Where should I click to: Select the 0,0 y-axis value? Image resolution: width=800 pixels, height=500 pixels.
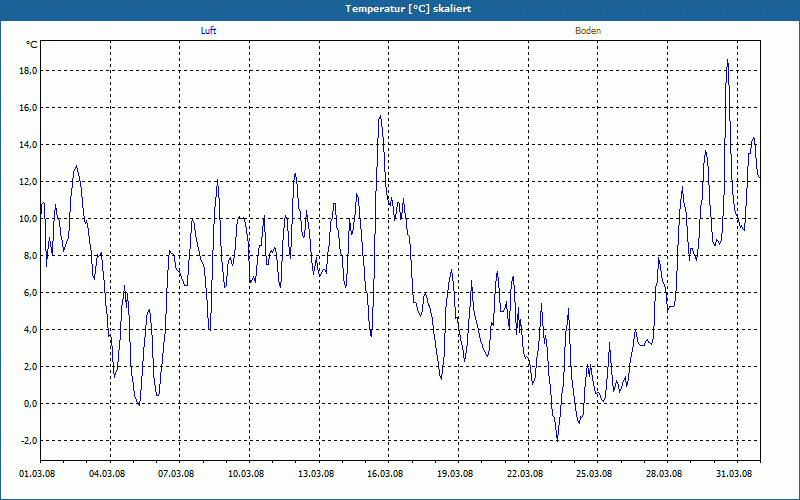click(x=31, y=404)
